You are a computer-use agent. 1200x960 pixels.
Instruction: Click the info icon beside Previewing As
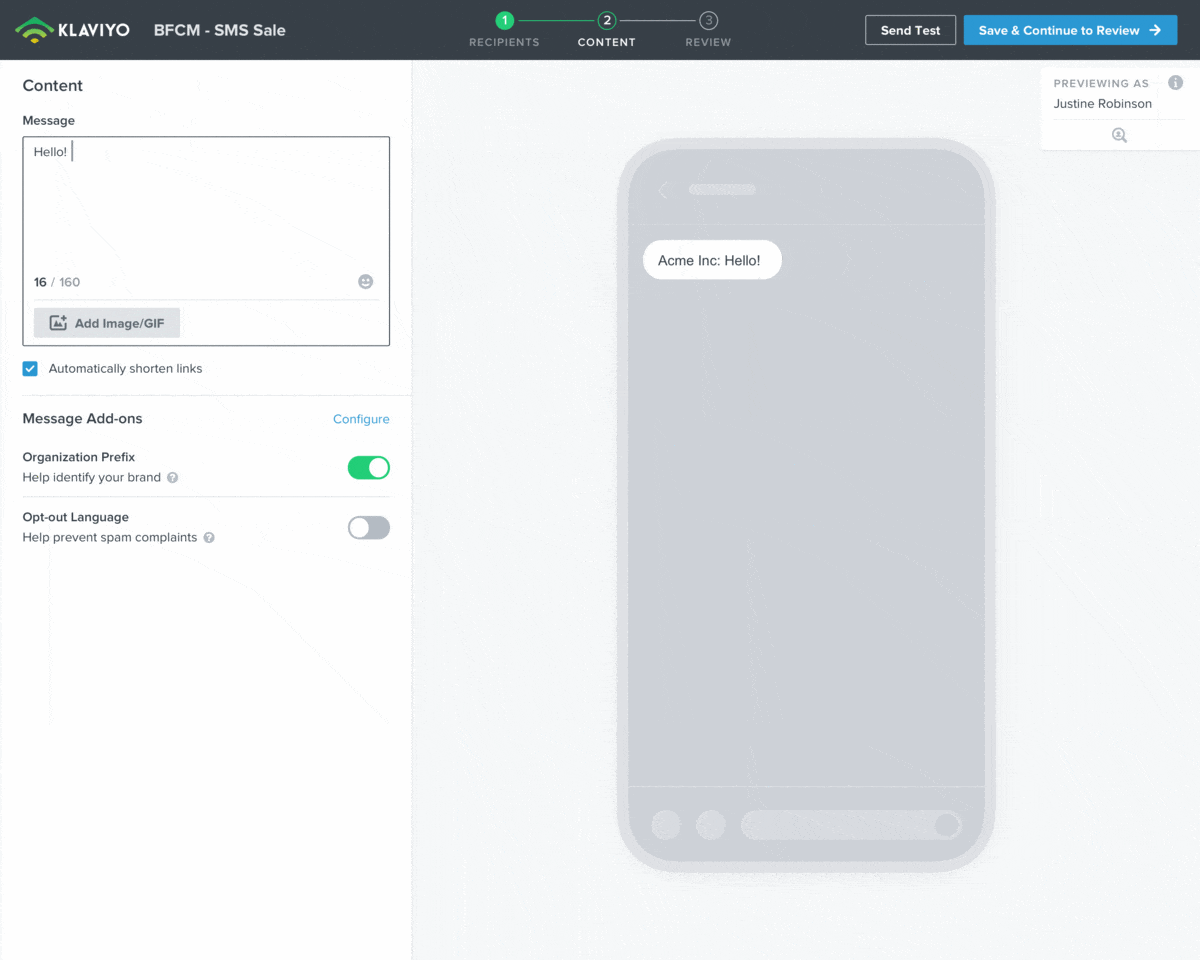1176,83
